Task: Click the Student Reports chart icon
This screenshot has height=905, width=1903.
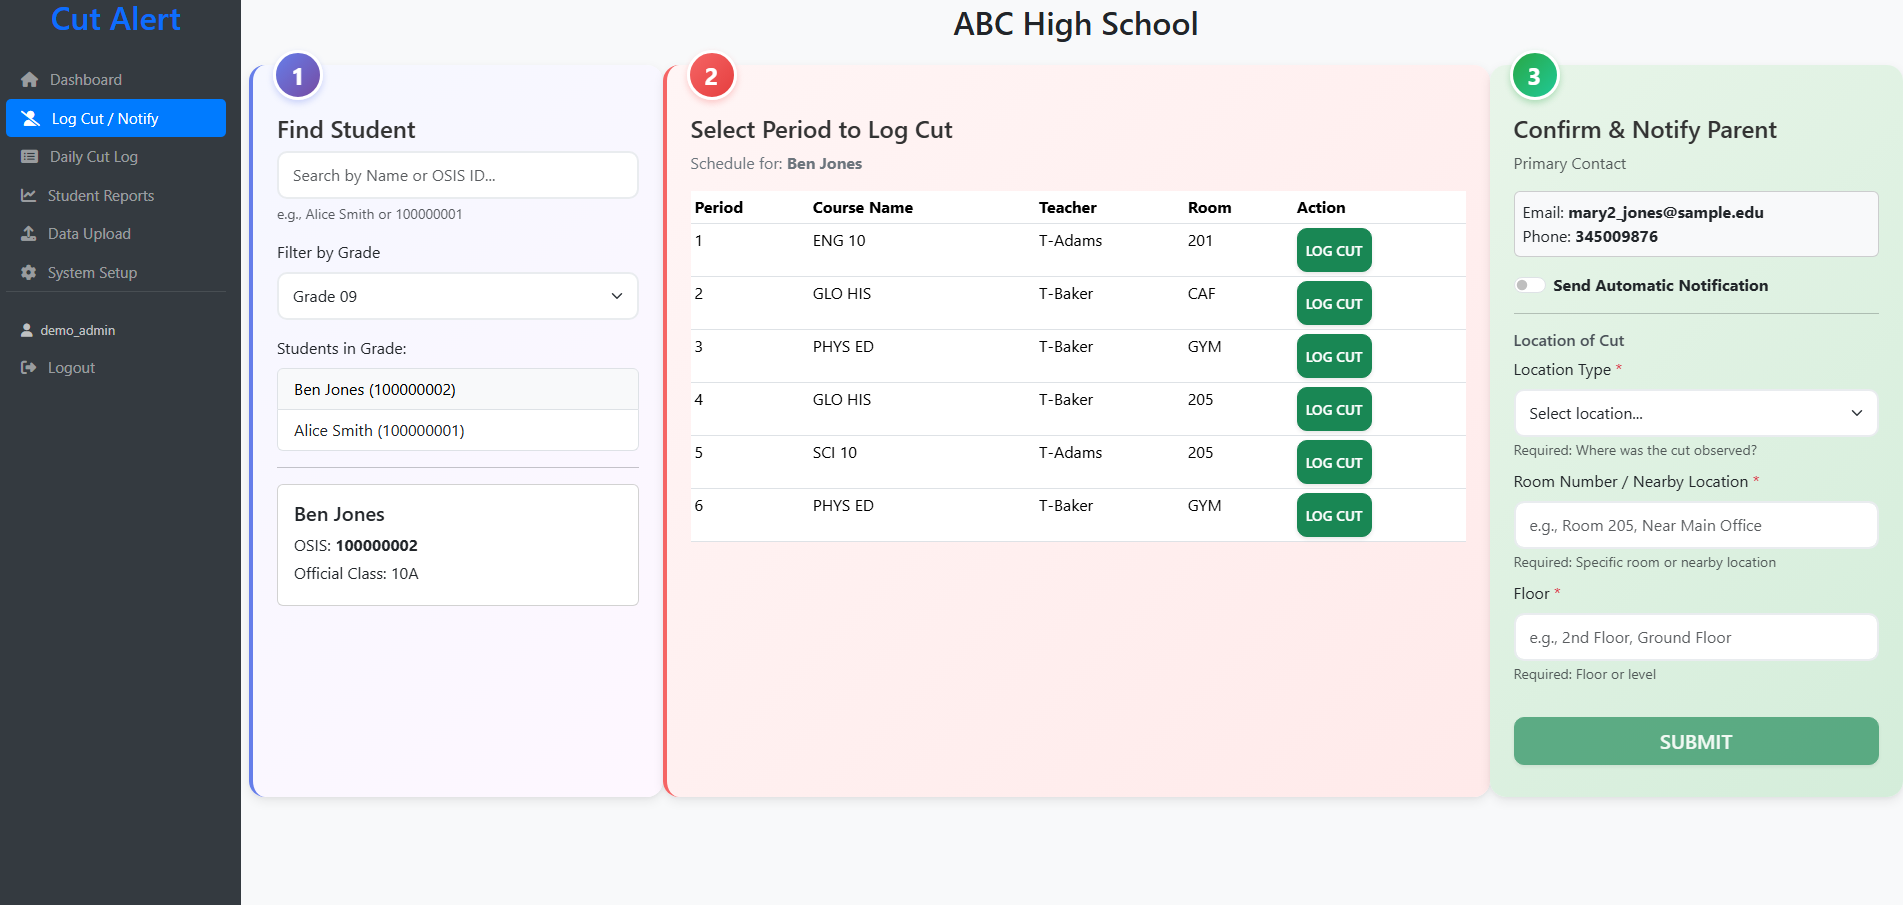Action: [28, 196]
